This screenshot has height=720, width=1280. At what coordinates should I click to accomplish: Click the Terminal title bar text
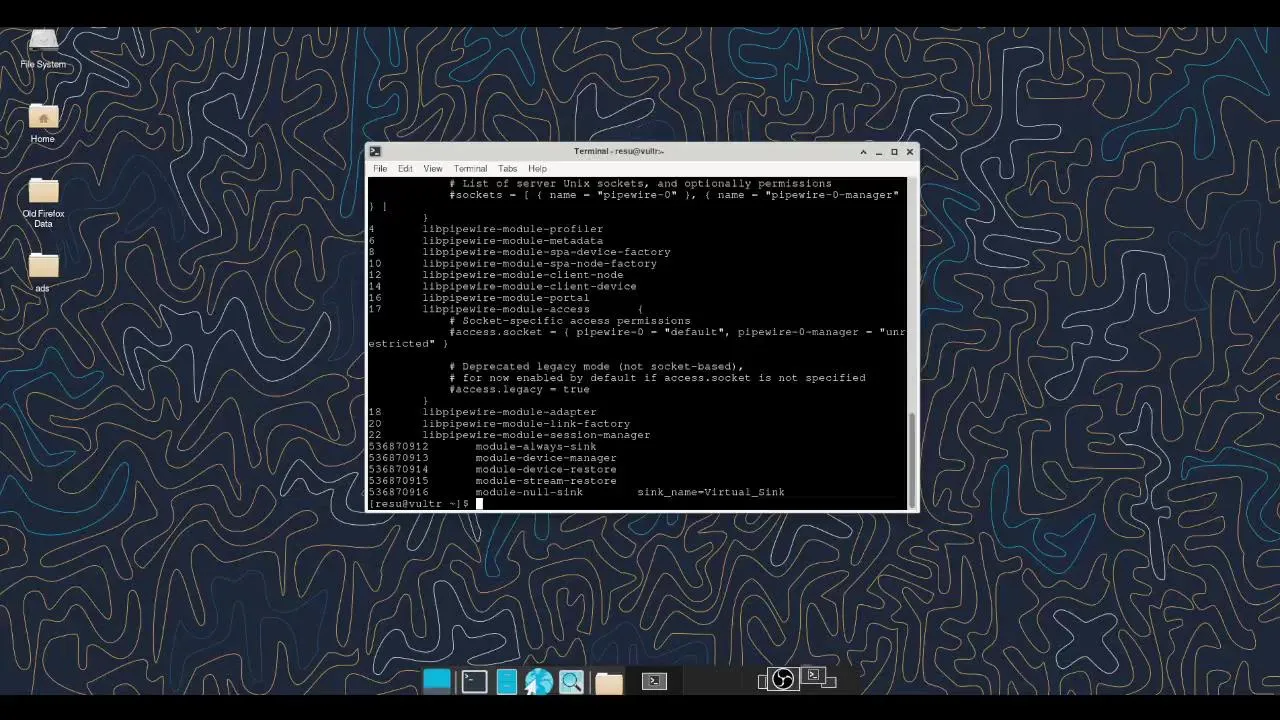619,151
